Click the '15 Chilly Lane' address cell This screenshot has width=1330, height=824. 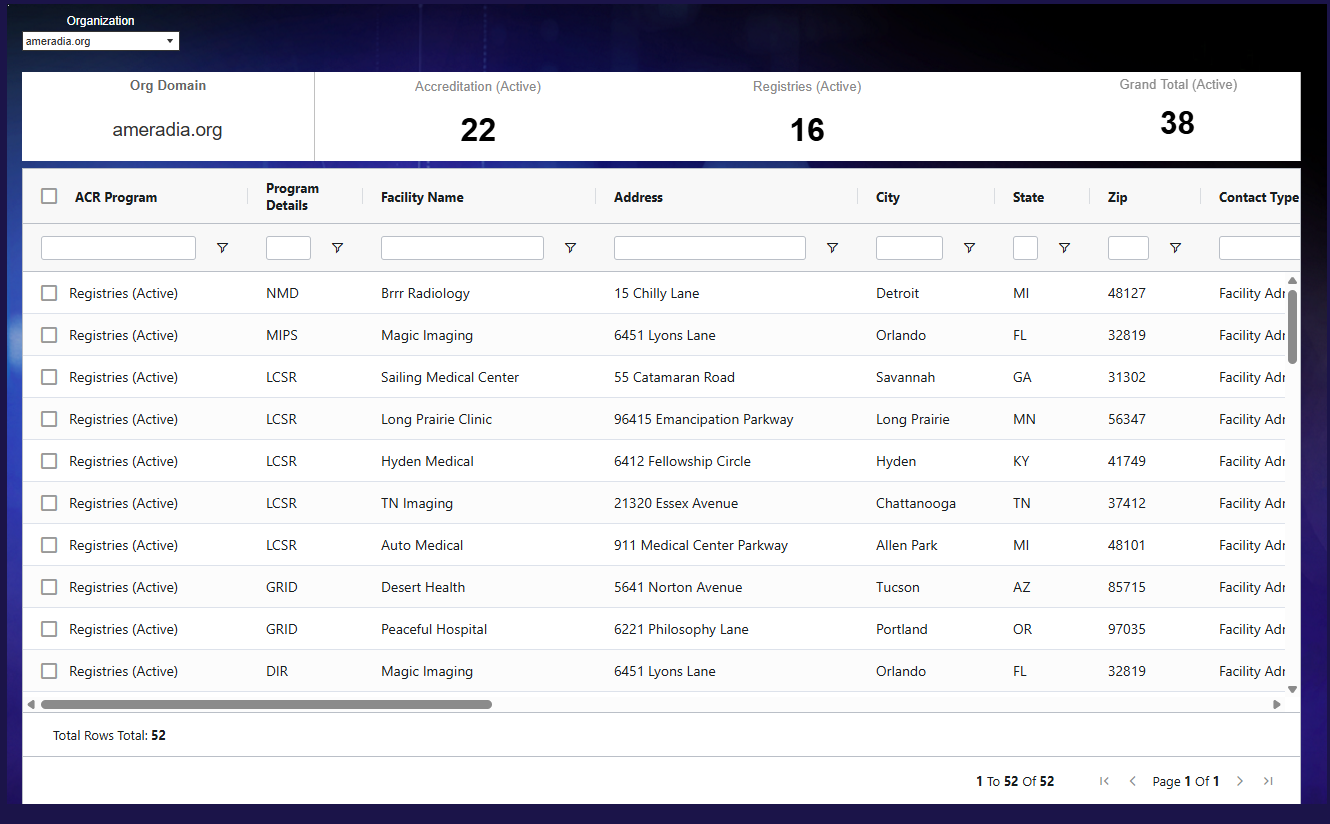657,293
